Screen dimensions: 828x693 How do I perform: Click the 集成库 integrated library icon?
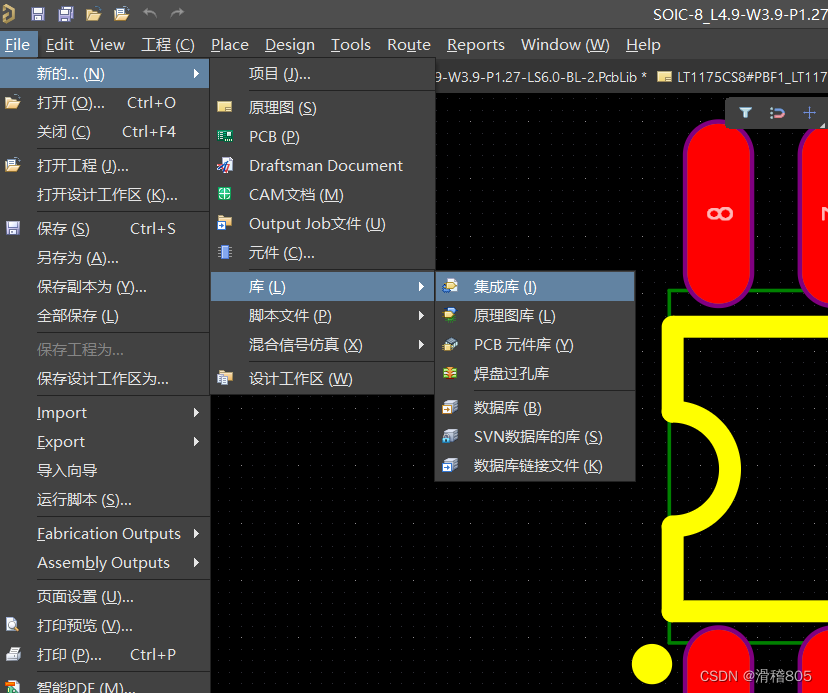[450, 286]
